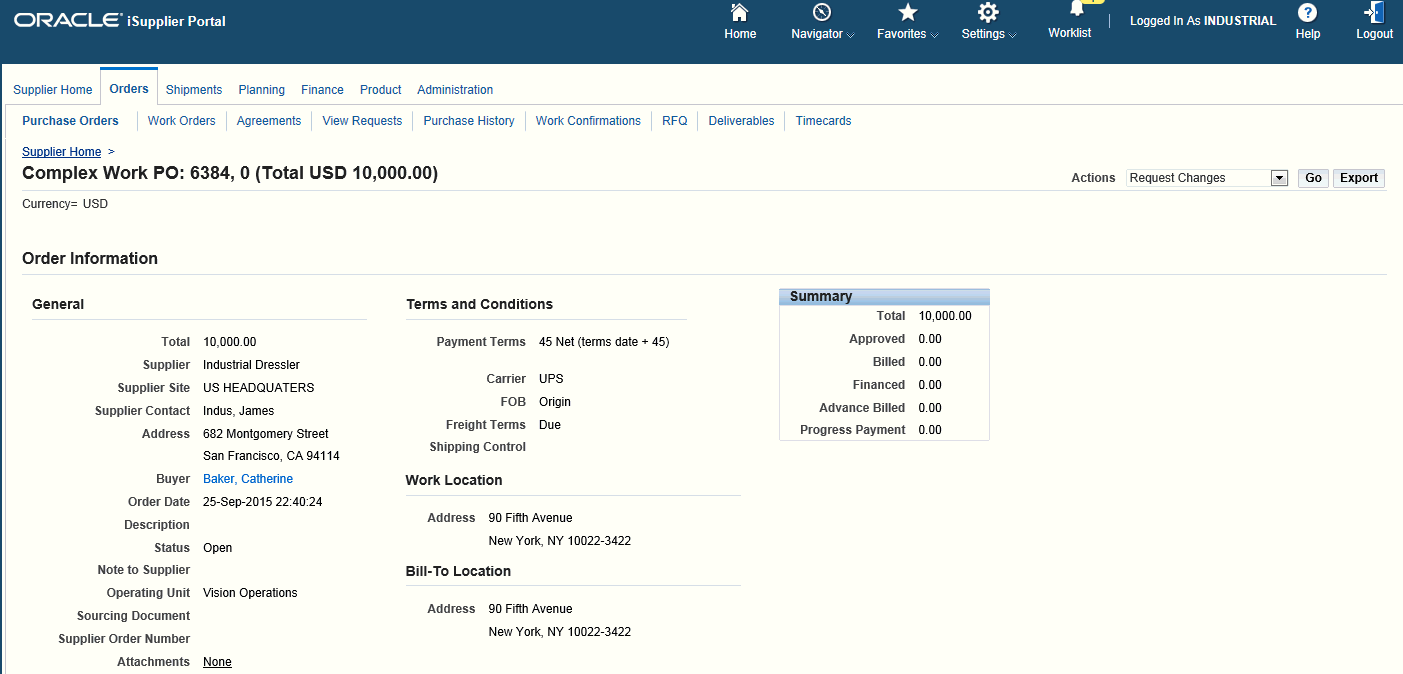
Task: Open the Settings gear icon
Action: pyautogui.click(x=988, y=12)
